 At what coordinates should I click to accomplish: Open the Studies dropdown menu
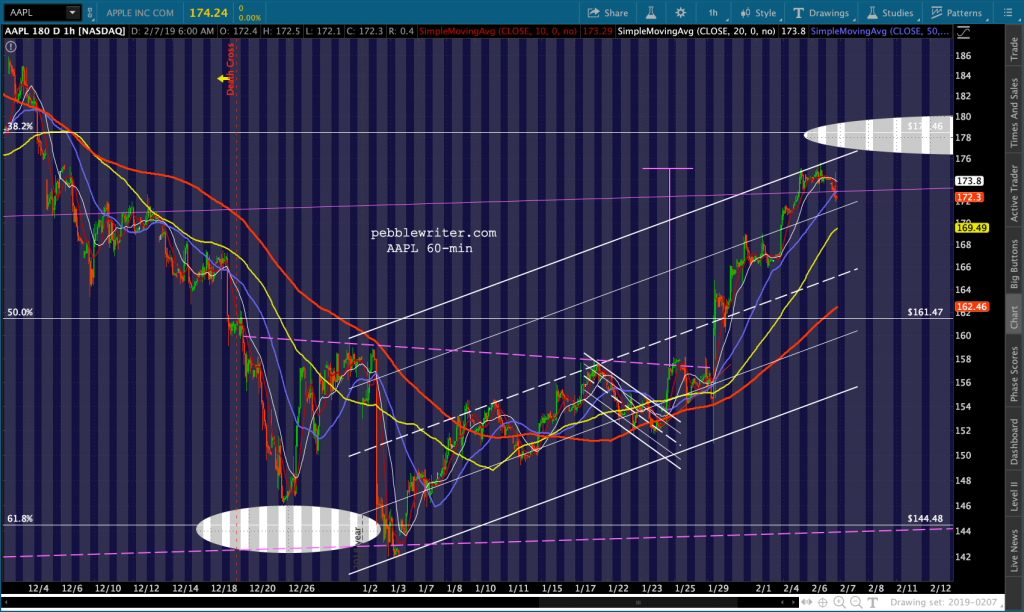889,12
